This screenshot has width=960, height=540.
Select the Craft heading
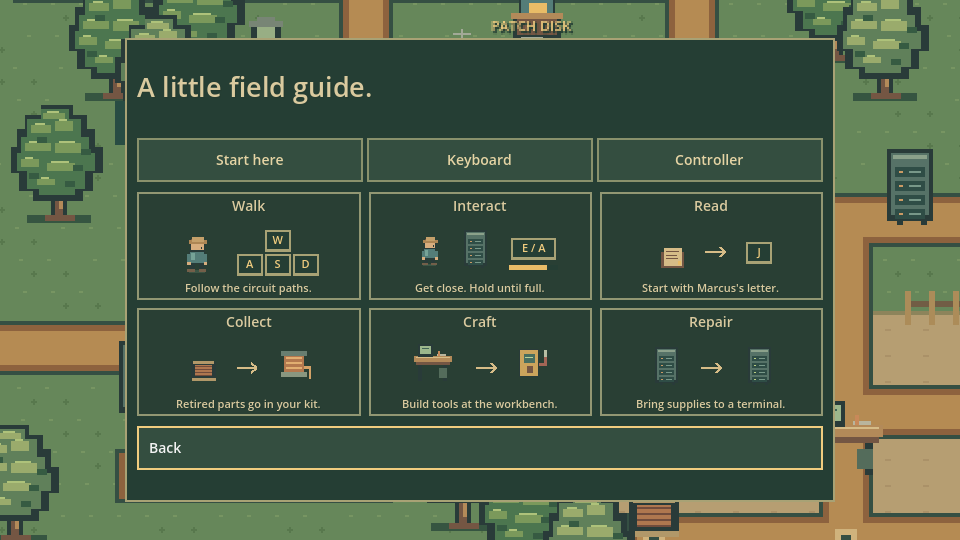point(479,321)
